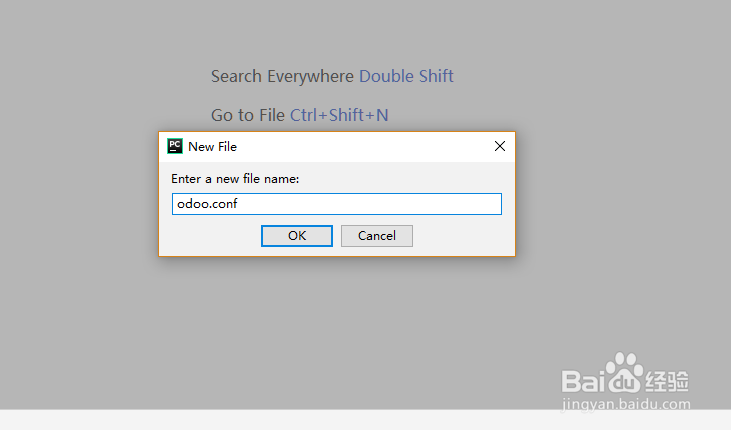Click the "du" letters inside the paw logo
This screenshot has height=430, width=731.
tap(624, 382)
